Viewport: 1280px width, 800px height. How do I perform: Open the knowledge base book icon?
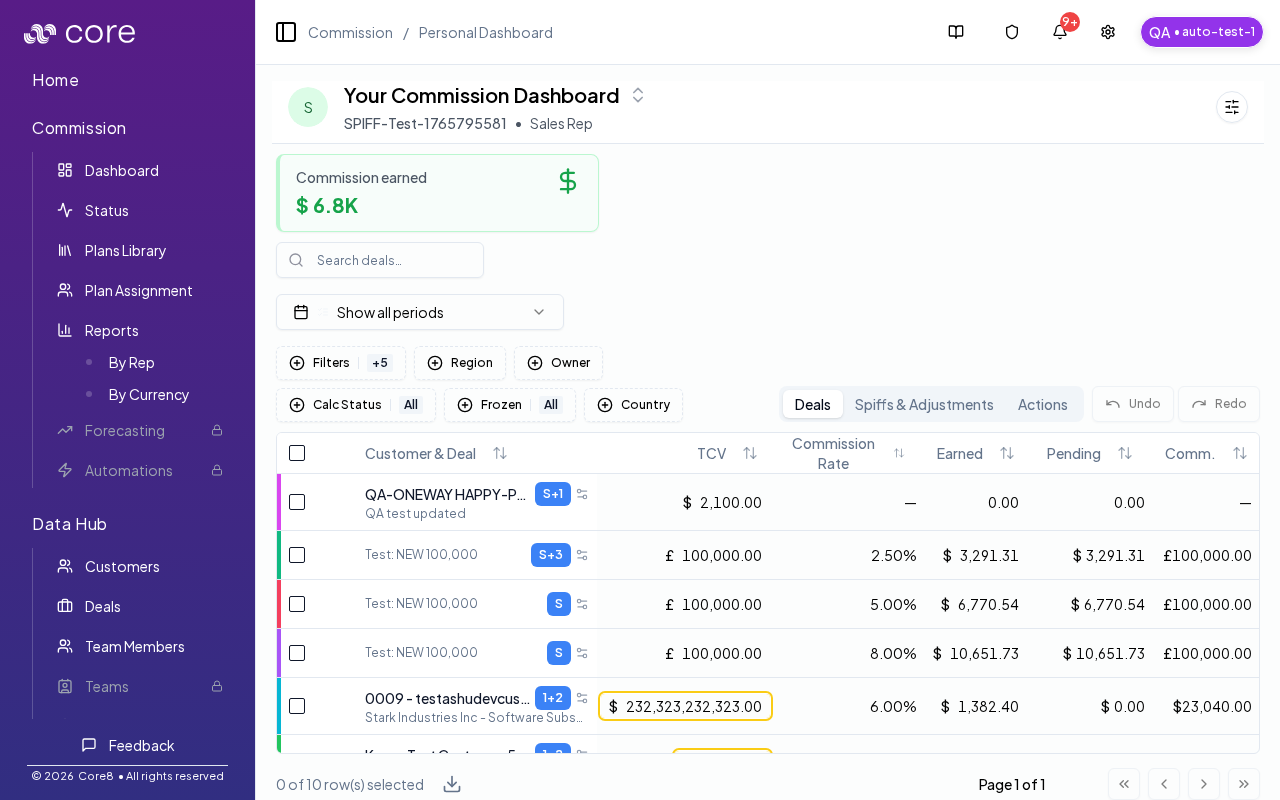[x=955, y=32]
